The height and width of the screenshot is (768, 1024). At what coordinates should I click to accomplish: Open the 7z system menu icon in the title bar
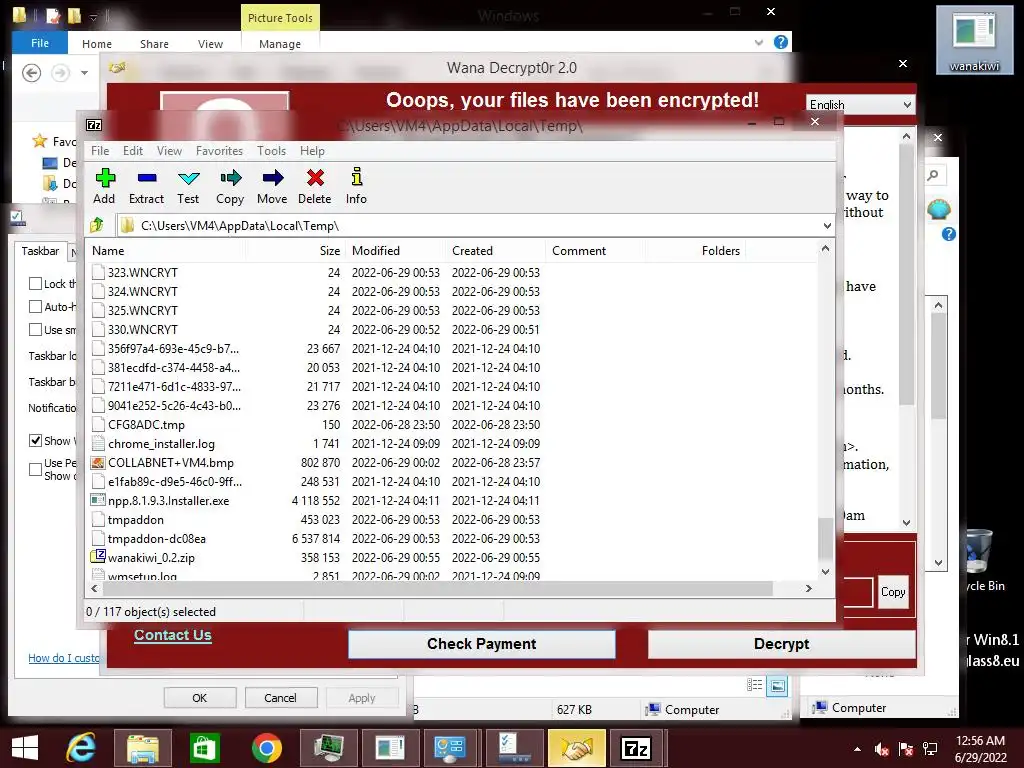tap(94, 125)
